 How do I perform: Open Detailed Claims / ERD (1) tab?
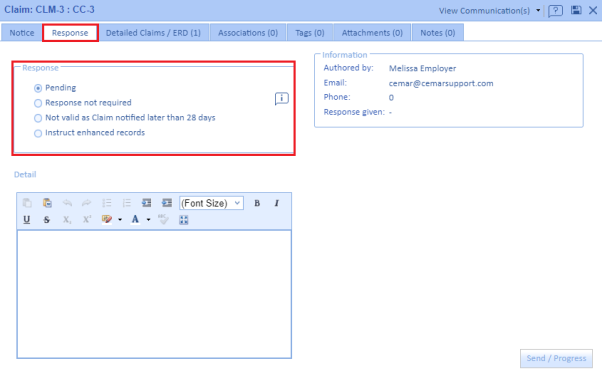click(x=153, y=33)
